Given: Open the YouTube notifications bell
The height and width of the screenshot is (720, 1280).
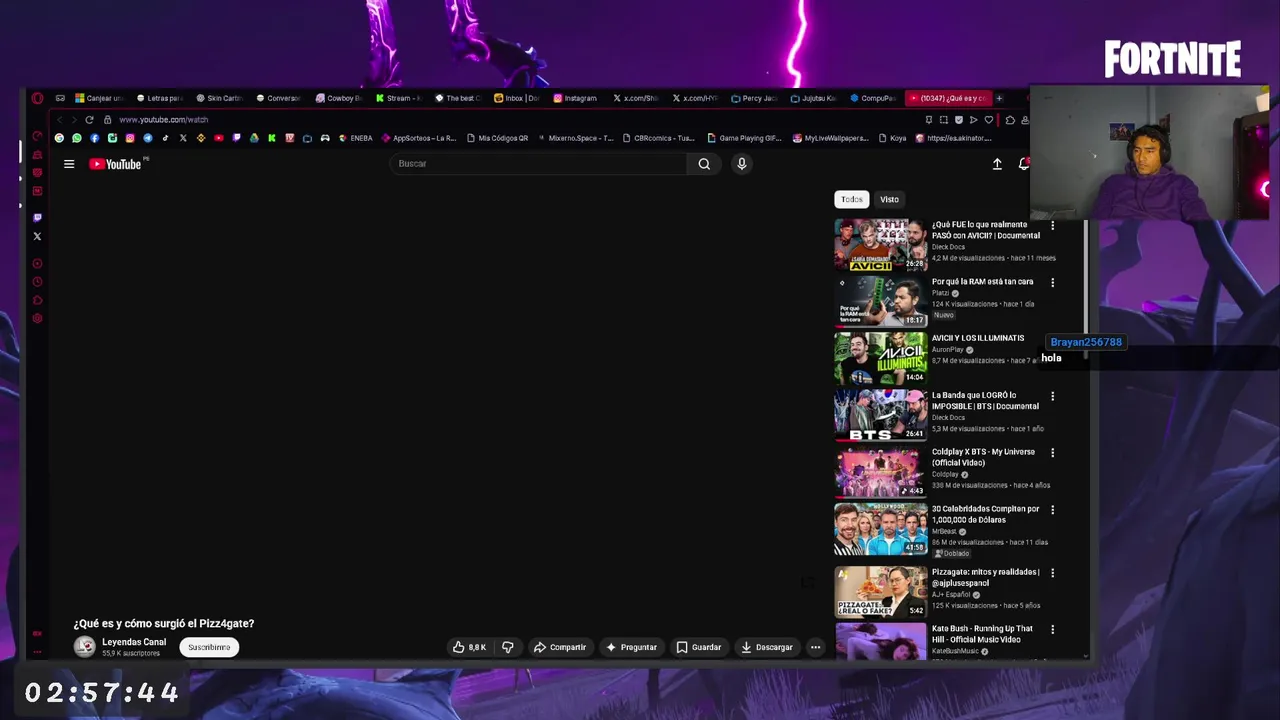Looking at the screenshot, I should (x=1024, y=164).
